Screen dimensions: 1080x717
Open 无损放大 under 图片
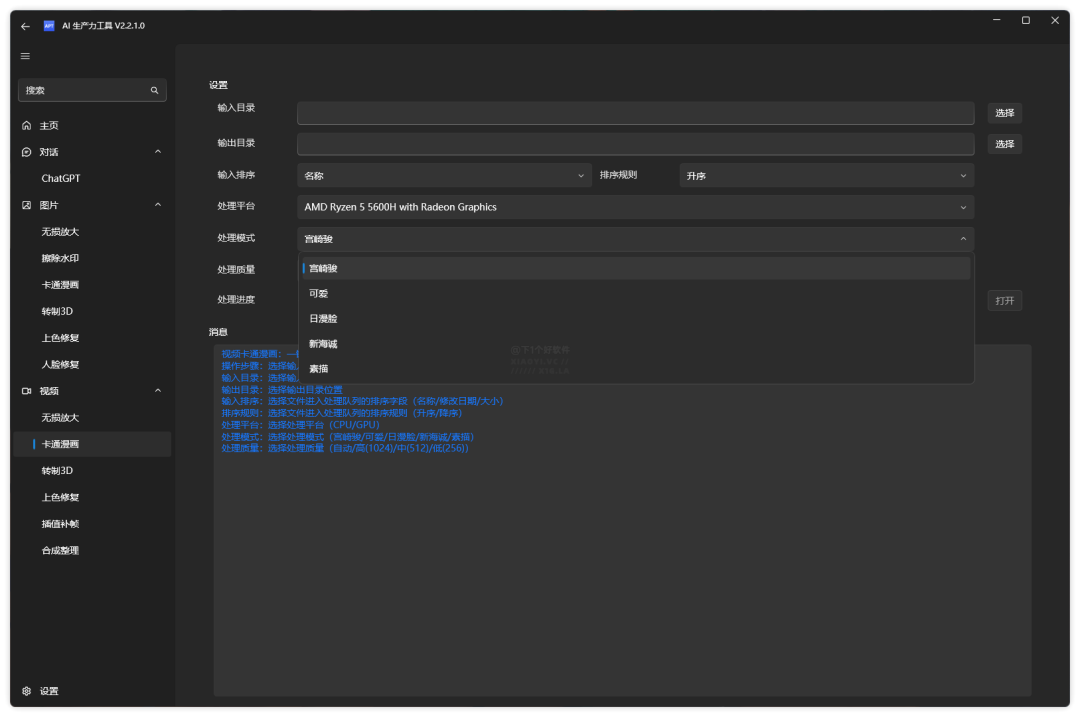[92, 232]
